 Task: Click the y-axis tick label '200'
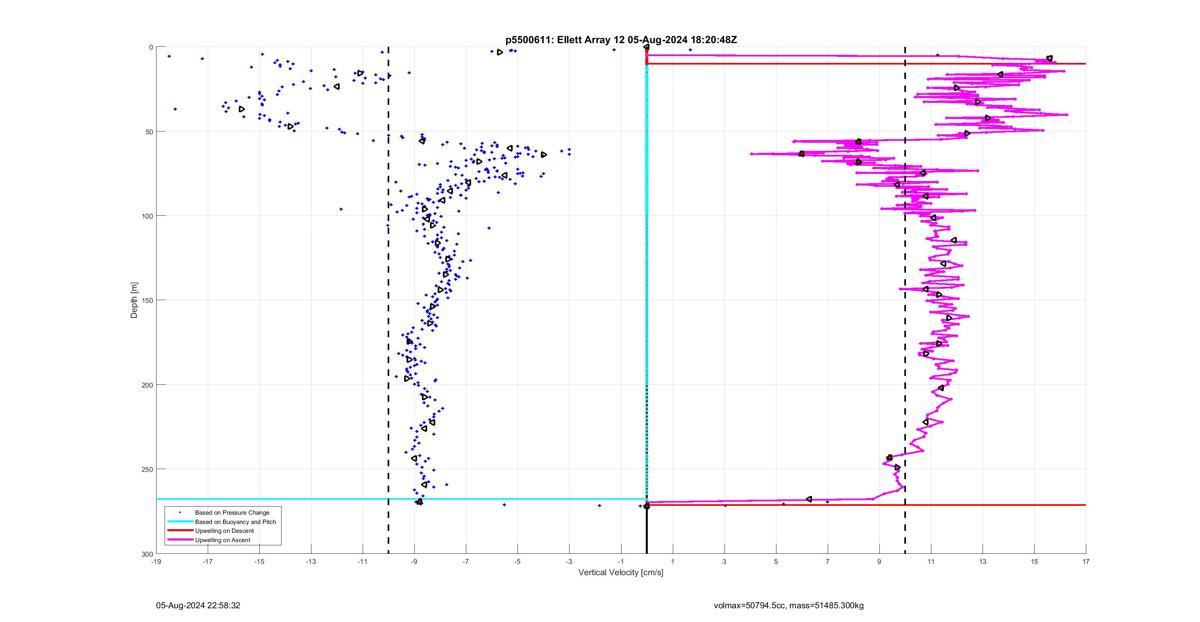tap(146, 385)
